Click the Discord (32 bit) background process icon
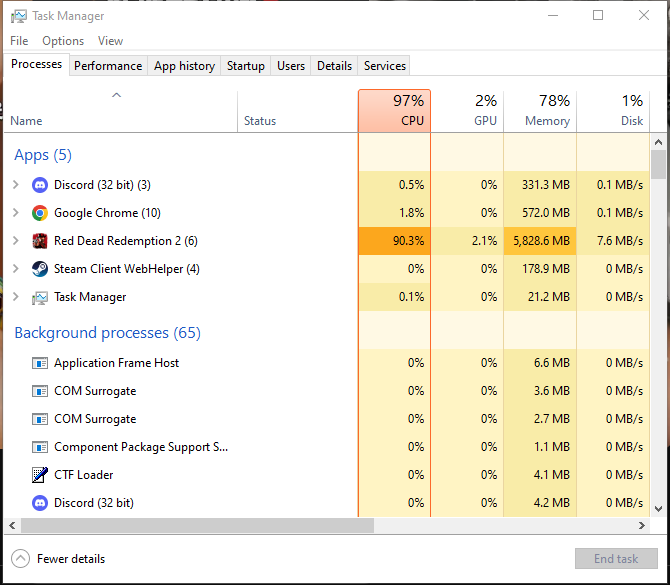Screen dimensions: 670x585 [40, 503]
